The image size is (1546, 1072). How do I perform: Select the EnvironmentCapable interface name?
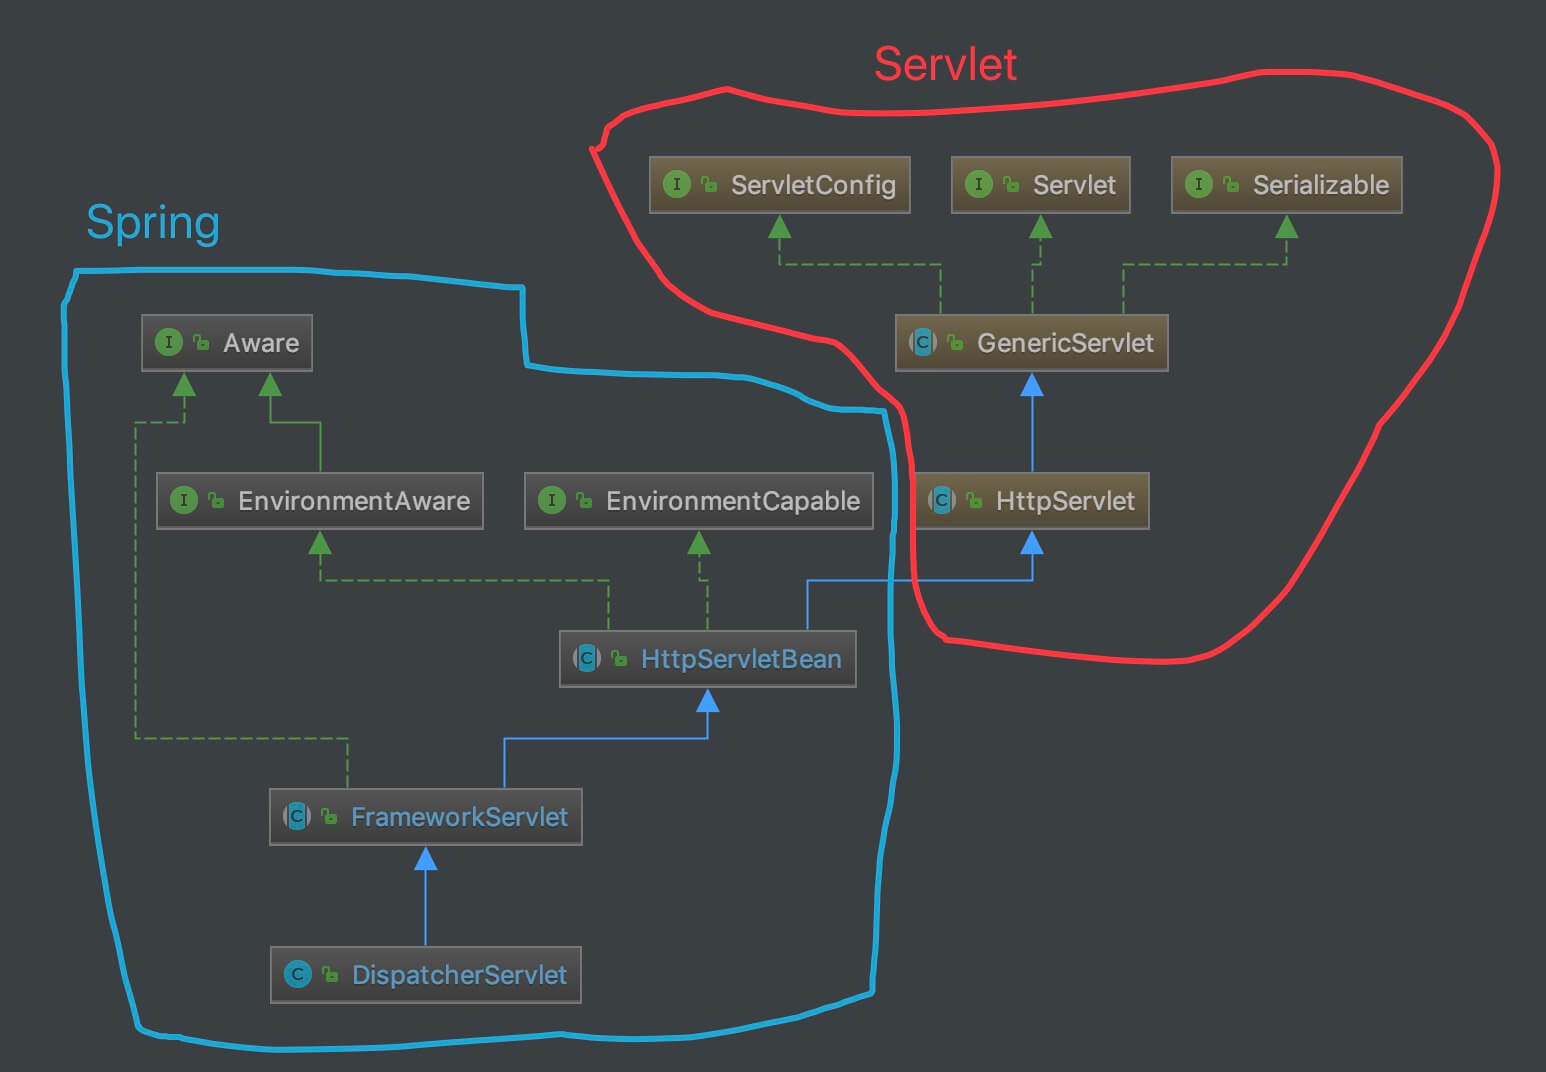tap(732, 501)
